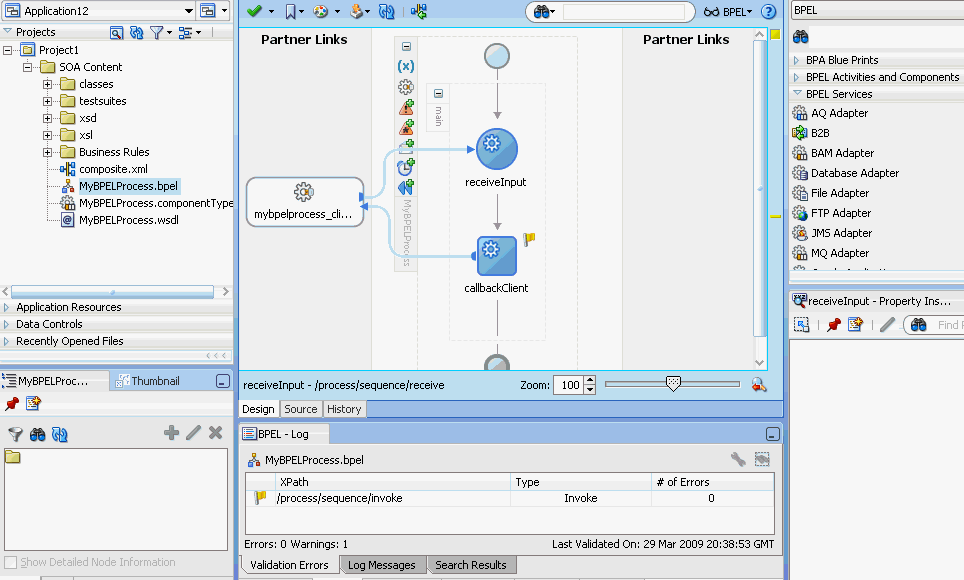
Task: Expand the testsuites folder
Action: coord(47,101)
